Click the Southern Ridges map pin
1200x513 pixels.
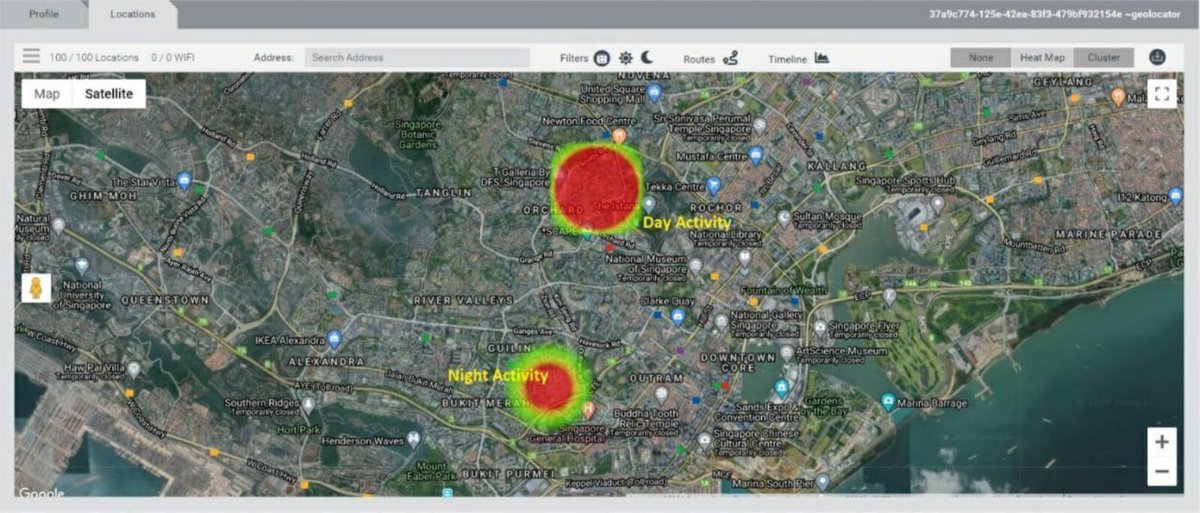(309, 405)
